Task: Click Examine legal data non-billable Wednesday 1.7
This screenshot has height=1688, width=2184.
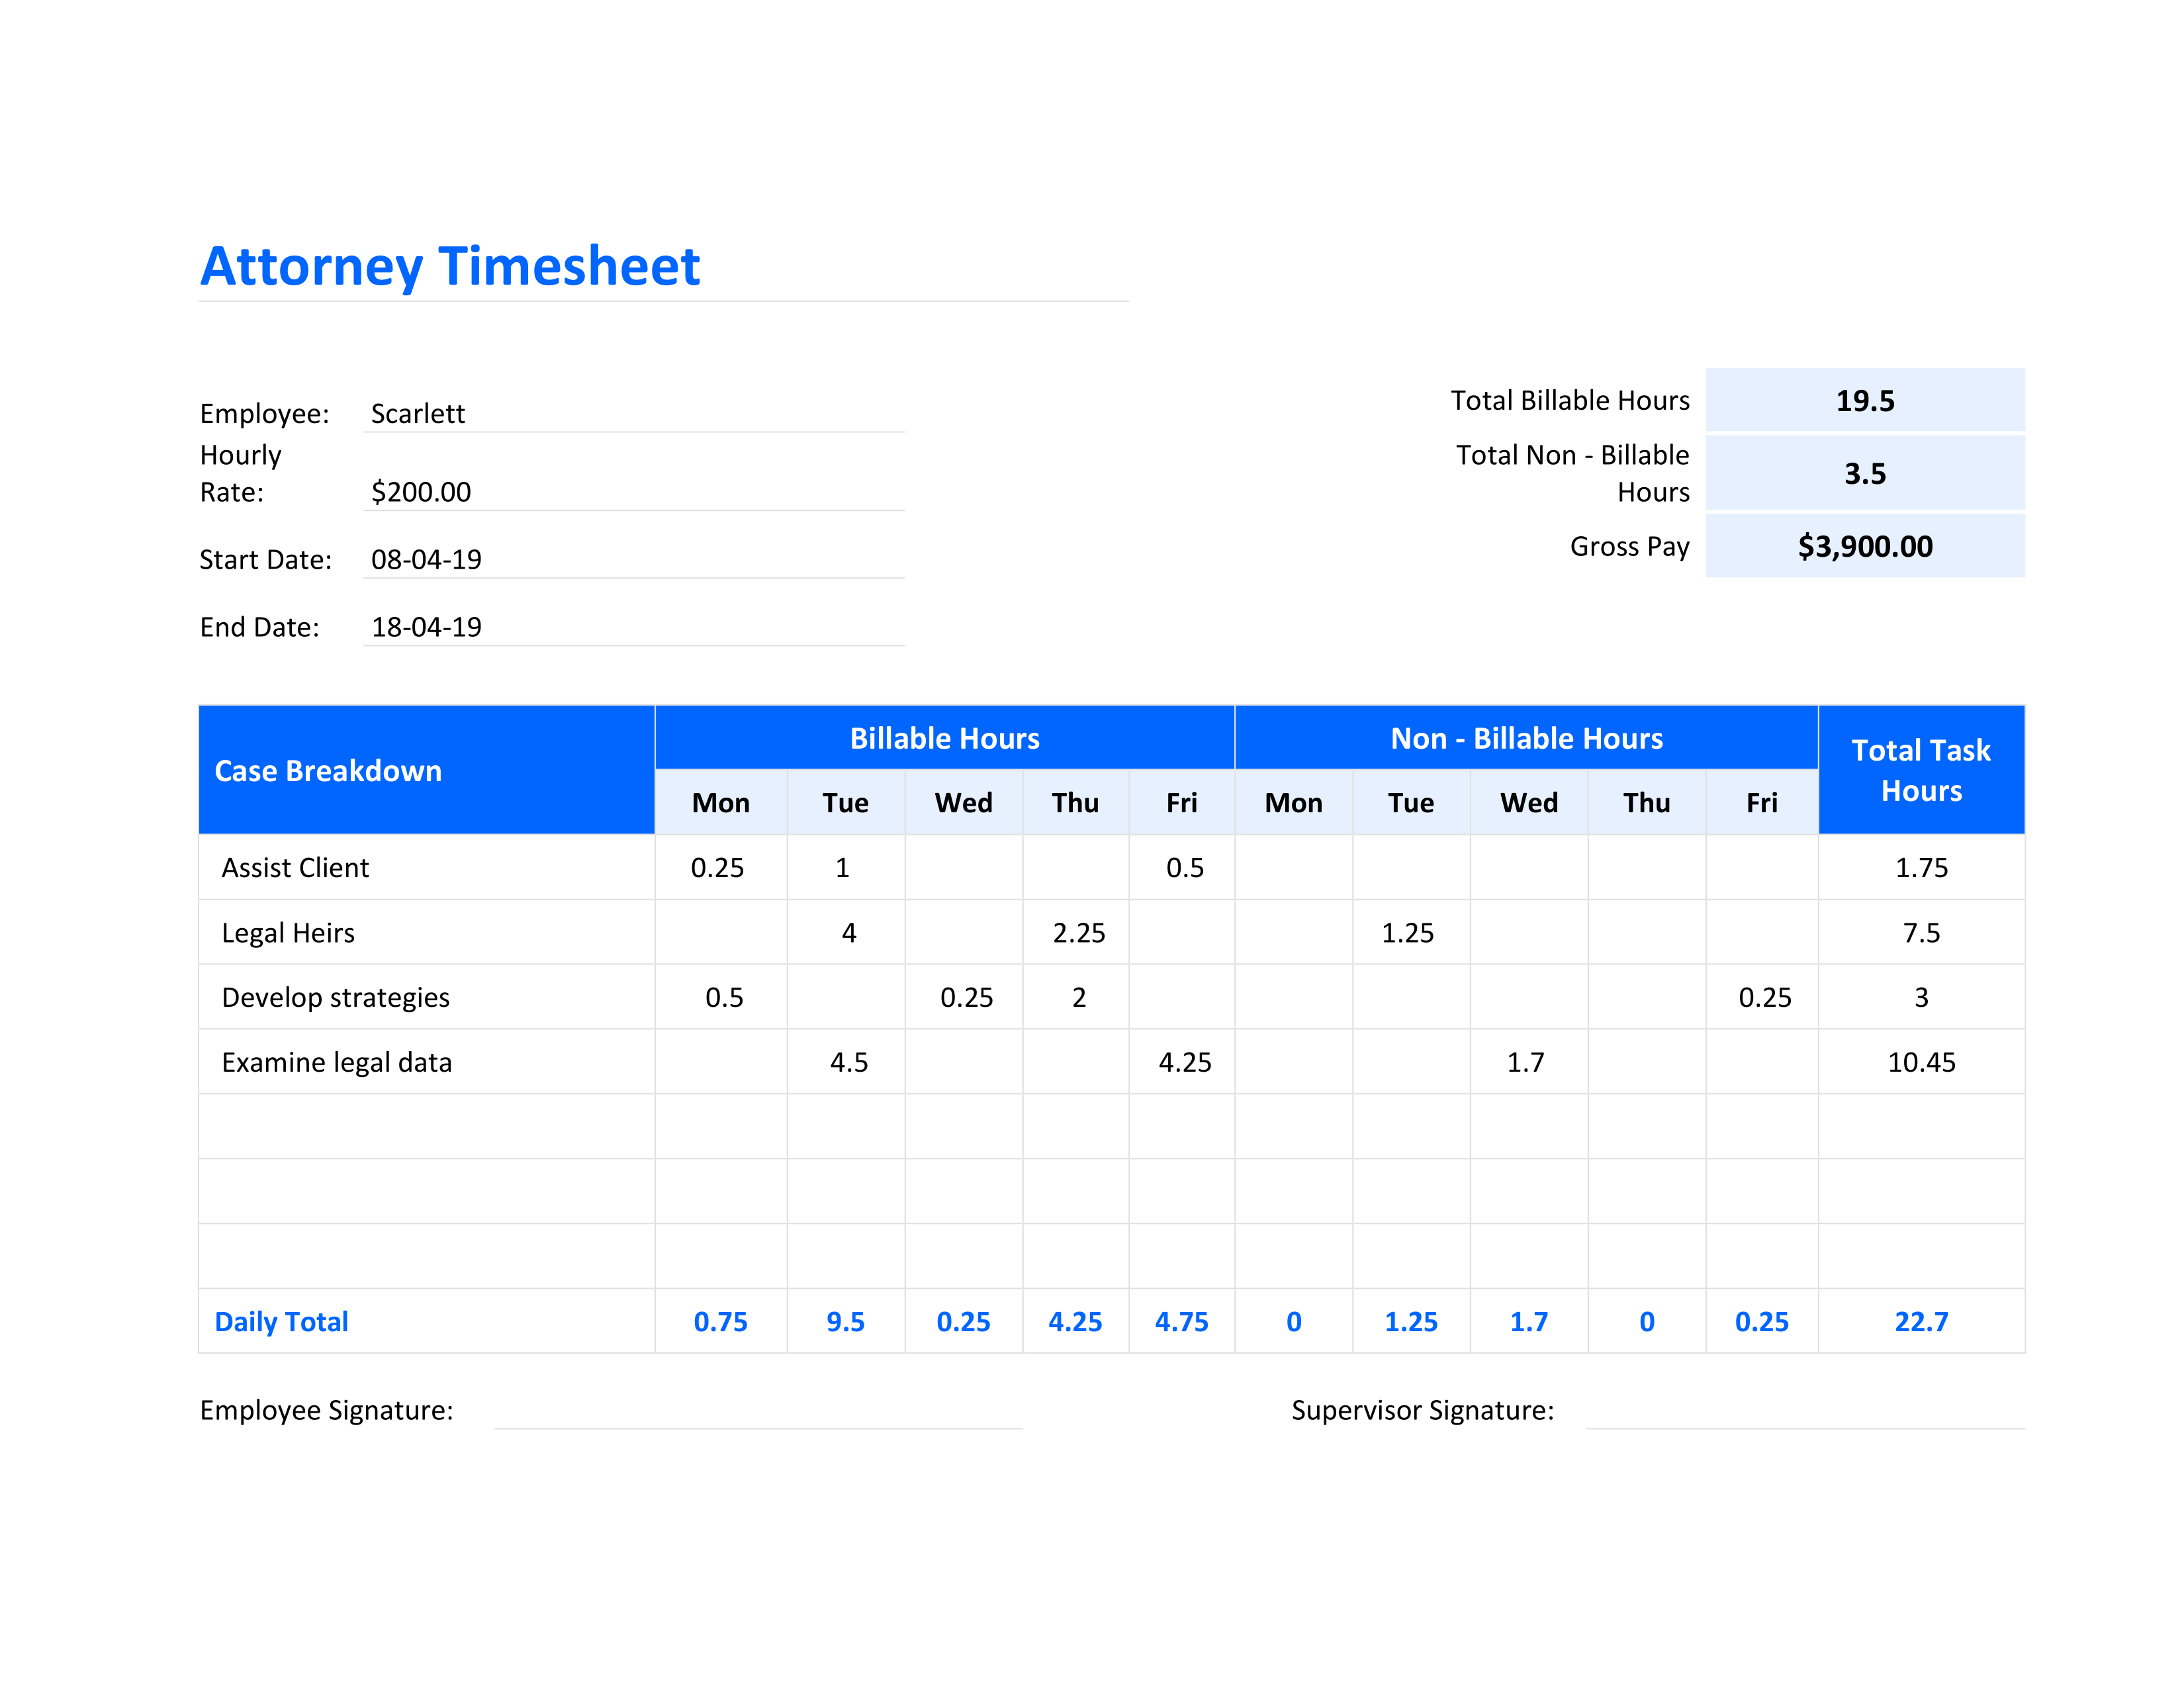Action: point(1529,1062)
